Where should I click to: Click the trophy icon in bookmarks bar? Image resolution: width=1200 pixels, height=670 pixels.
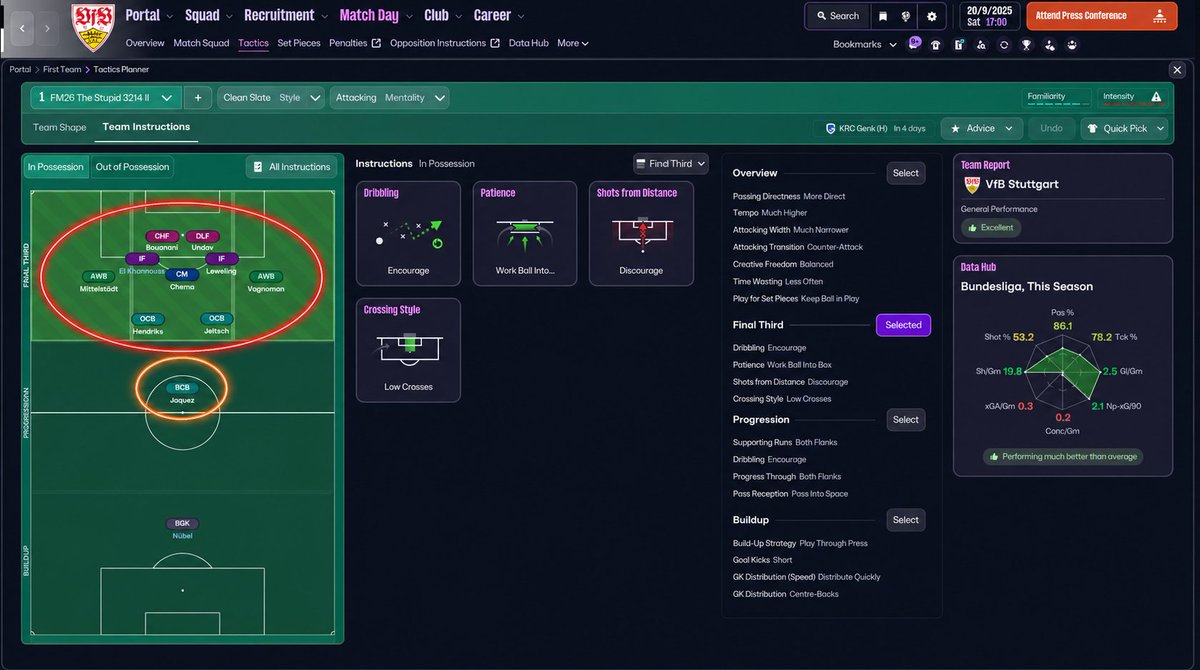pyautogui.click(x=1026, y=44)
